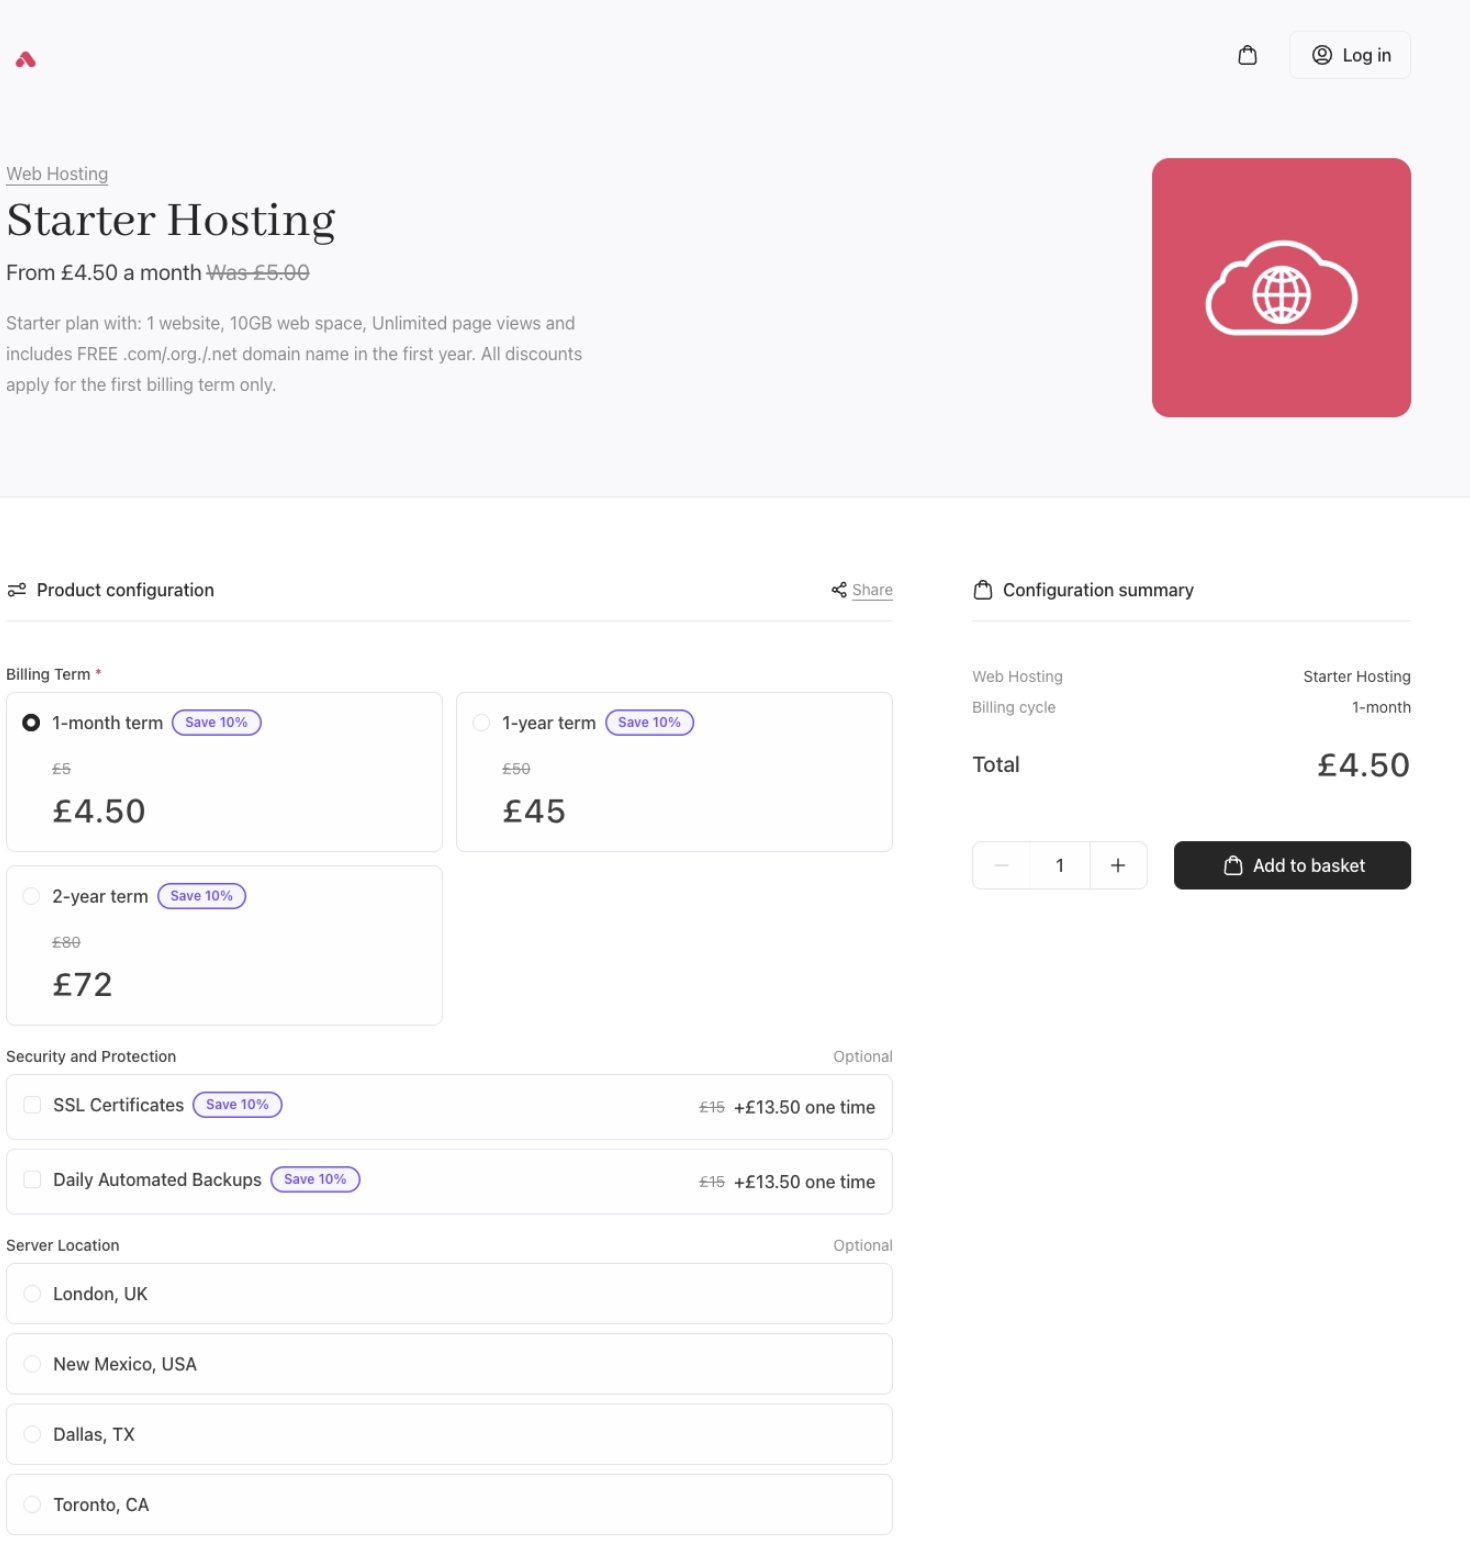Choose Dallas, TX server location
Image resolution: width=1470 pixels, height=1542 pixels.
449,1434
